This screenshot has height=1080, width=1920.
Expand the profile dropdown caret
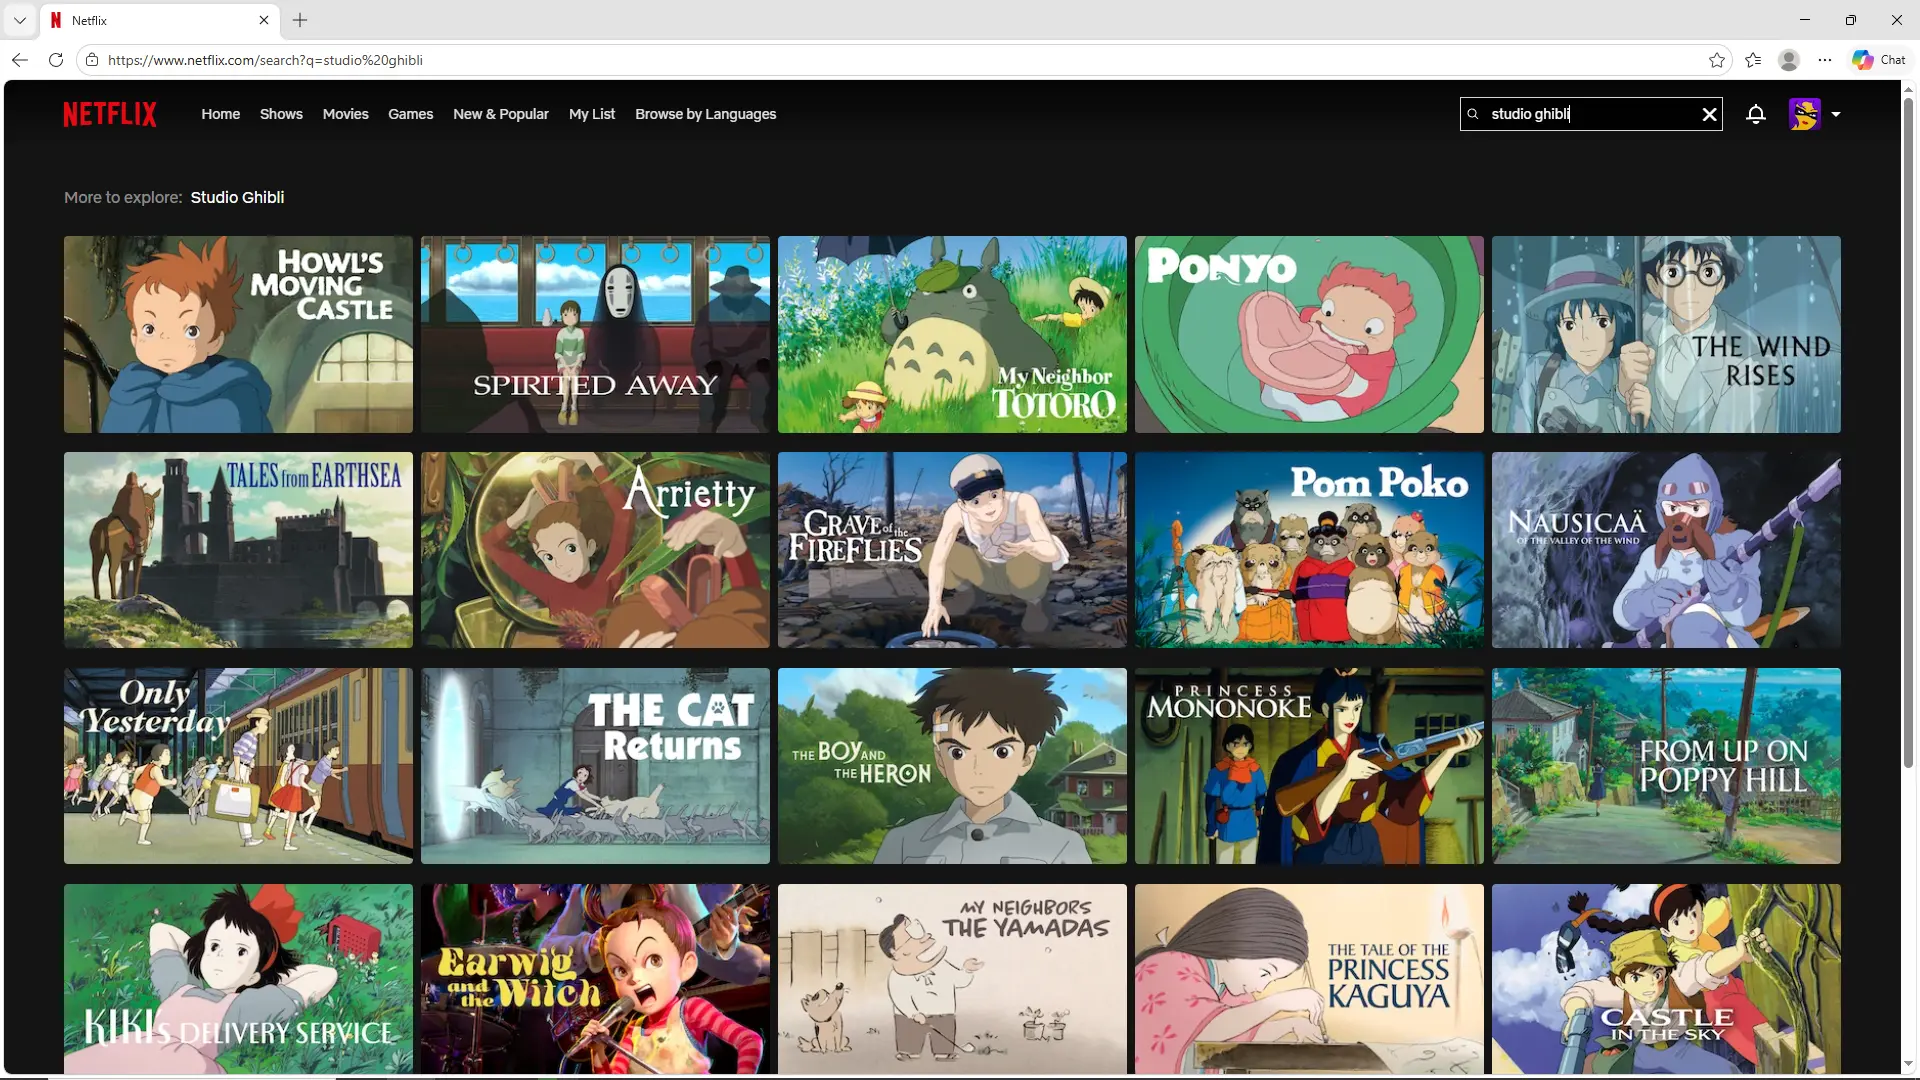pyautogui.click(x=1836, y=114)
